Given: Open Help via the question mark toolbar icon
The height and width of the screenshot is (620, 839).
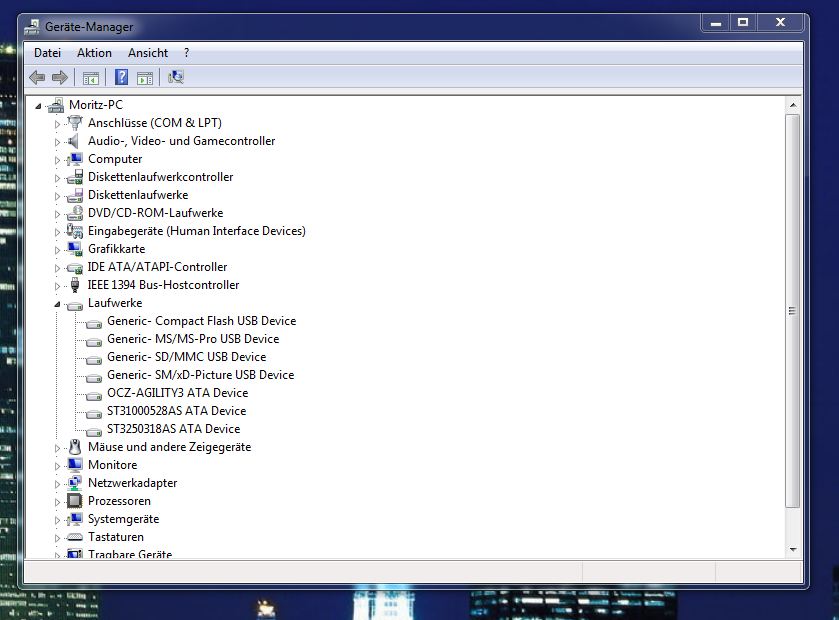Looking at the screenshot, I should (x=121, y=78).
